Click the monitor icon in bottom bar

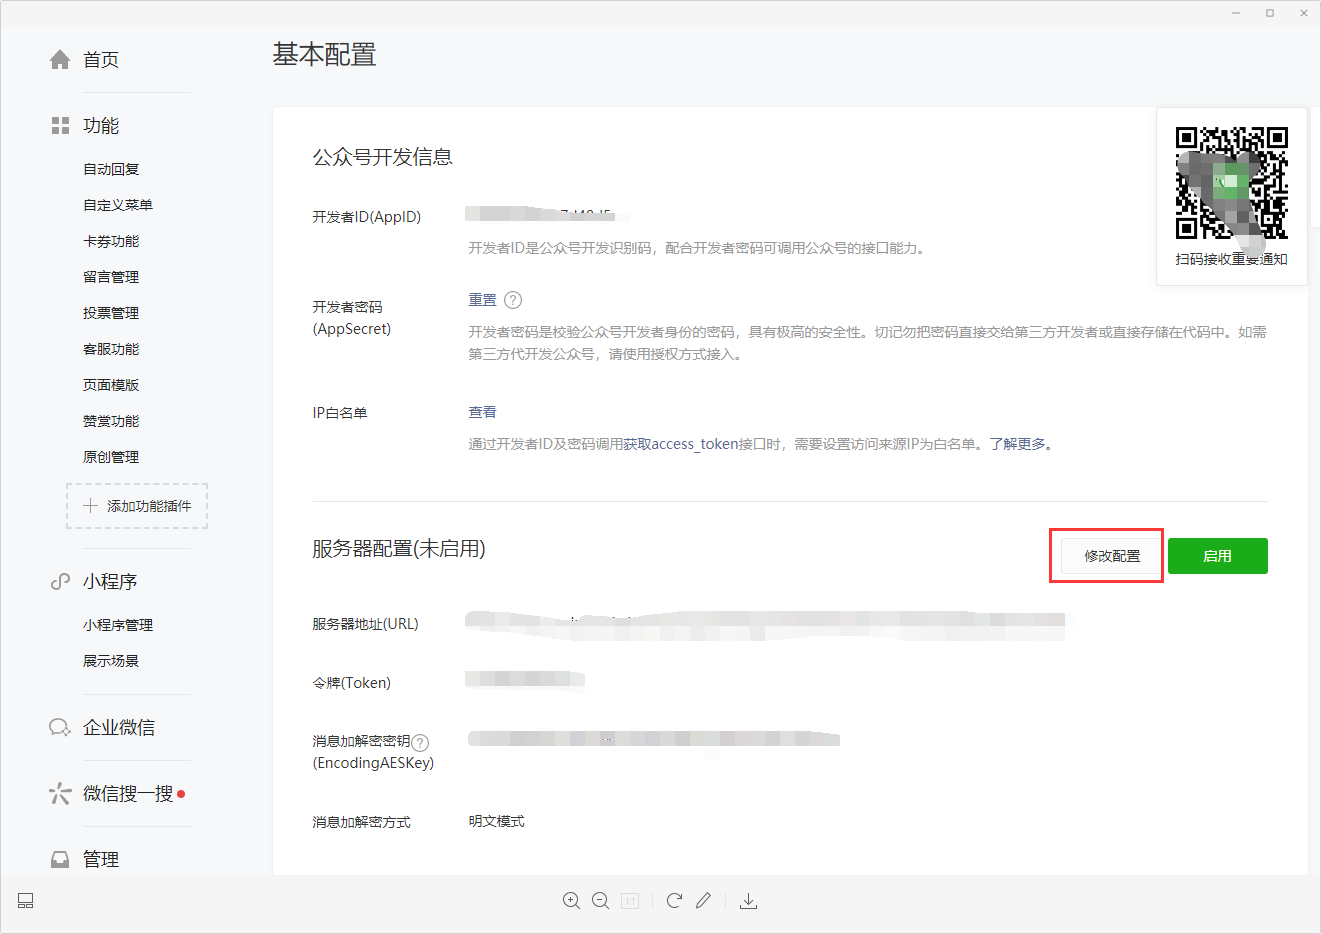coord(26,901)
